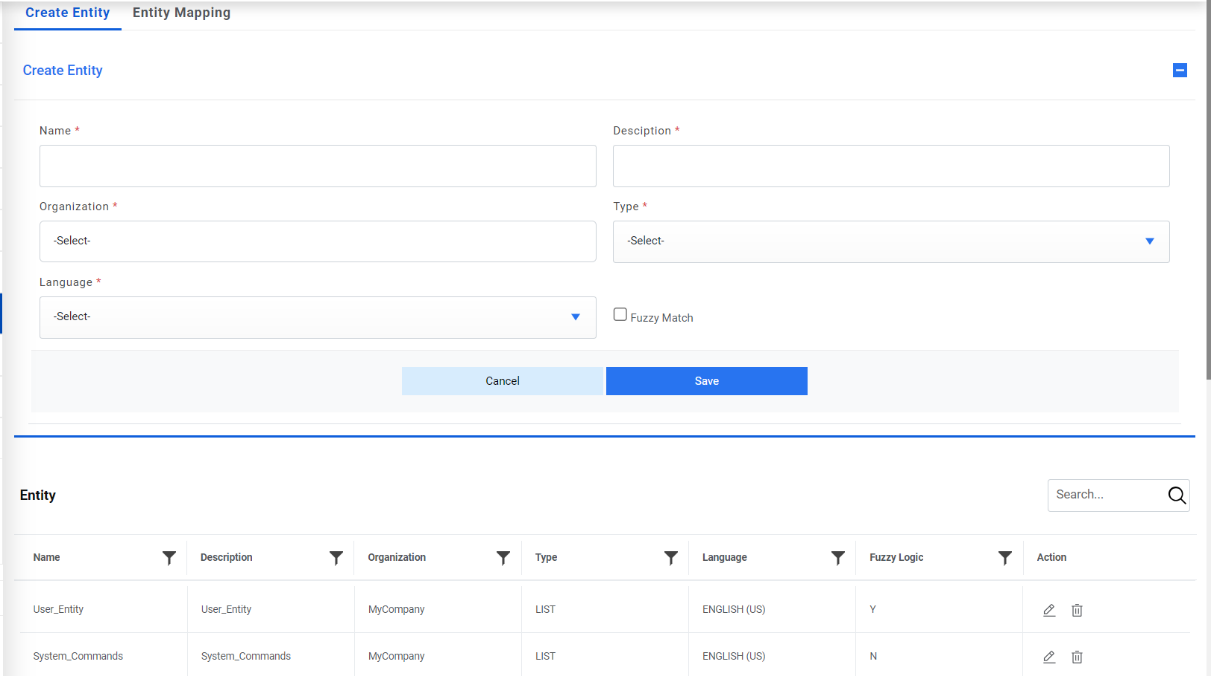Open the Type dropdown
This screenshot has height=676, width=1211.
tap(890, 241)
